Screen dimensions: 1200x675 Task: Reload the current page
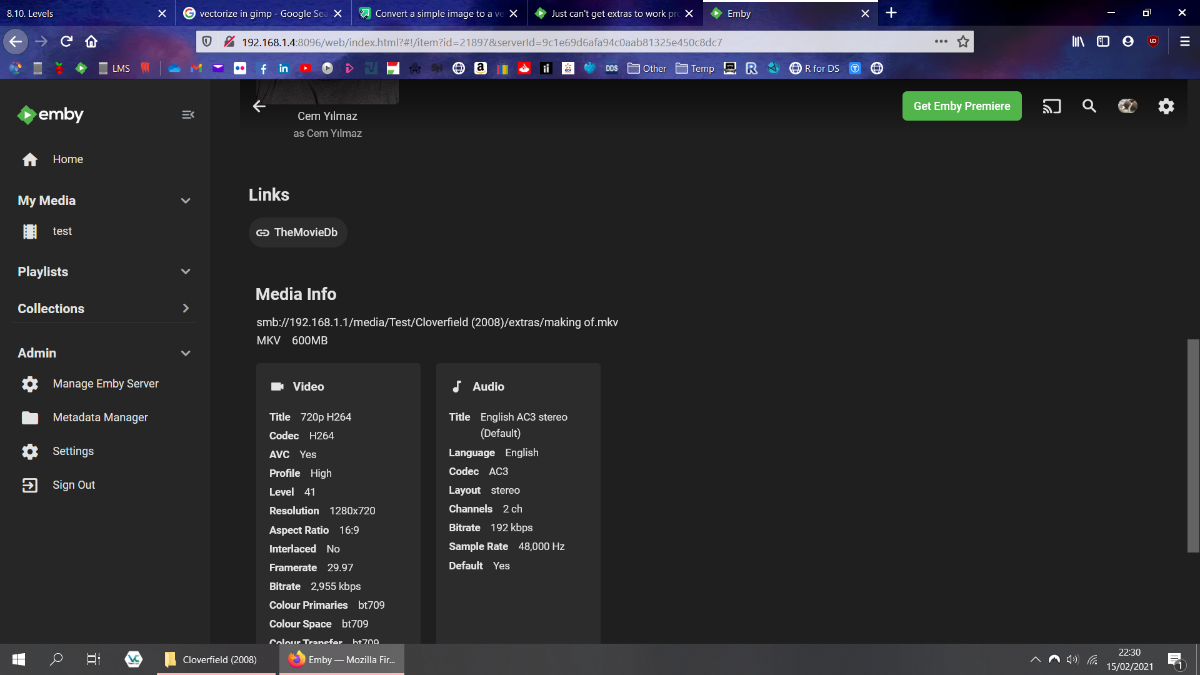[66, 42]
